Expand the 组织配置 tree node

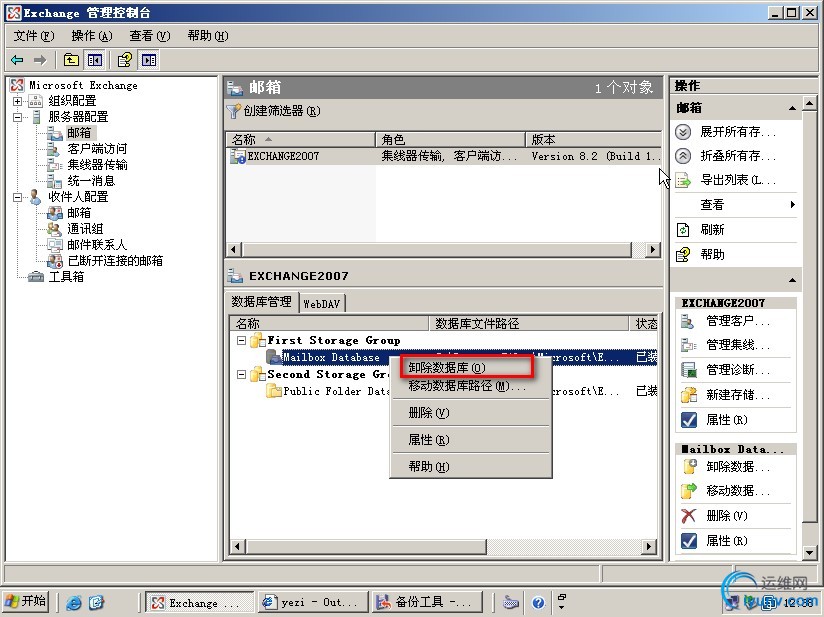click(x=18, y=101)
